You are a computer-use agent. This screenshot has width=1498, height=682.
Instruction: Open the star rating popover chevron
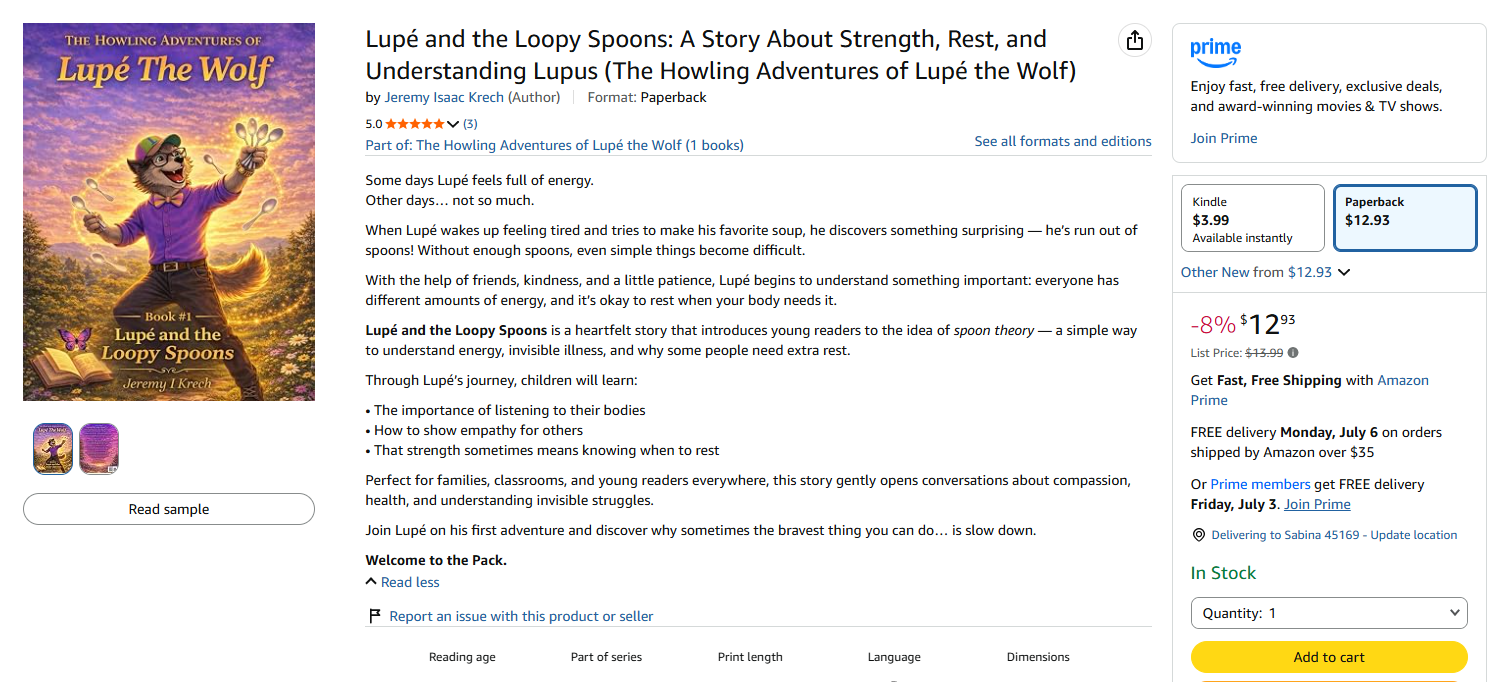pos(453,124)
